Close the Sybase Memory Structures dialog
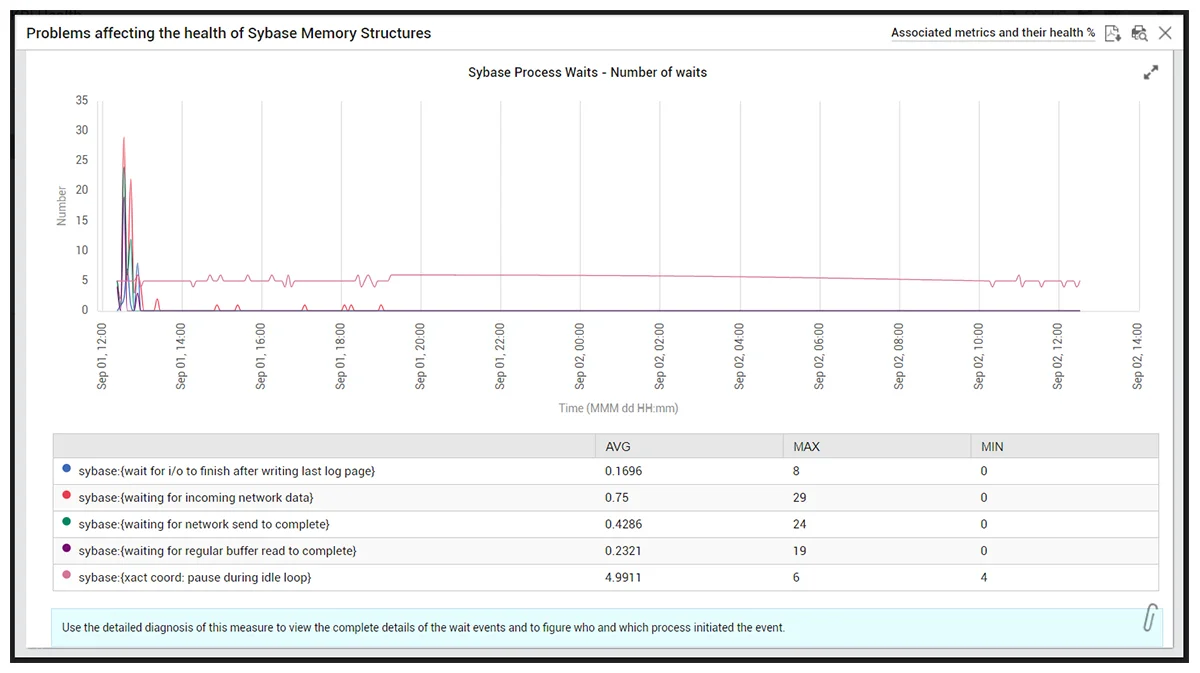 coord(1165,33)
